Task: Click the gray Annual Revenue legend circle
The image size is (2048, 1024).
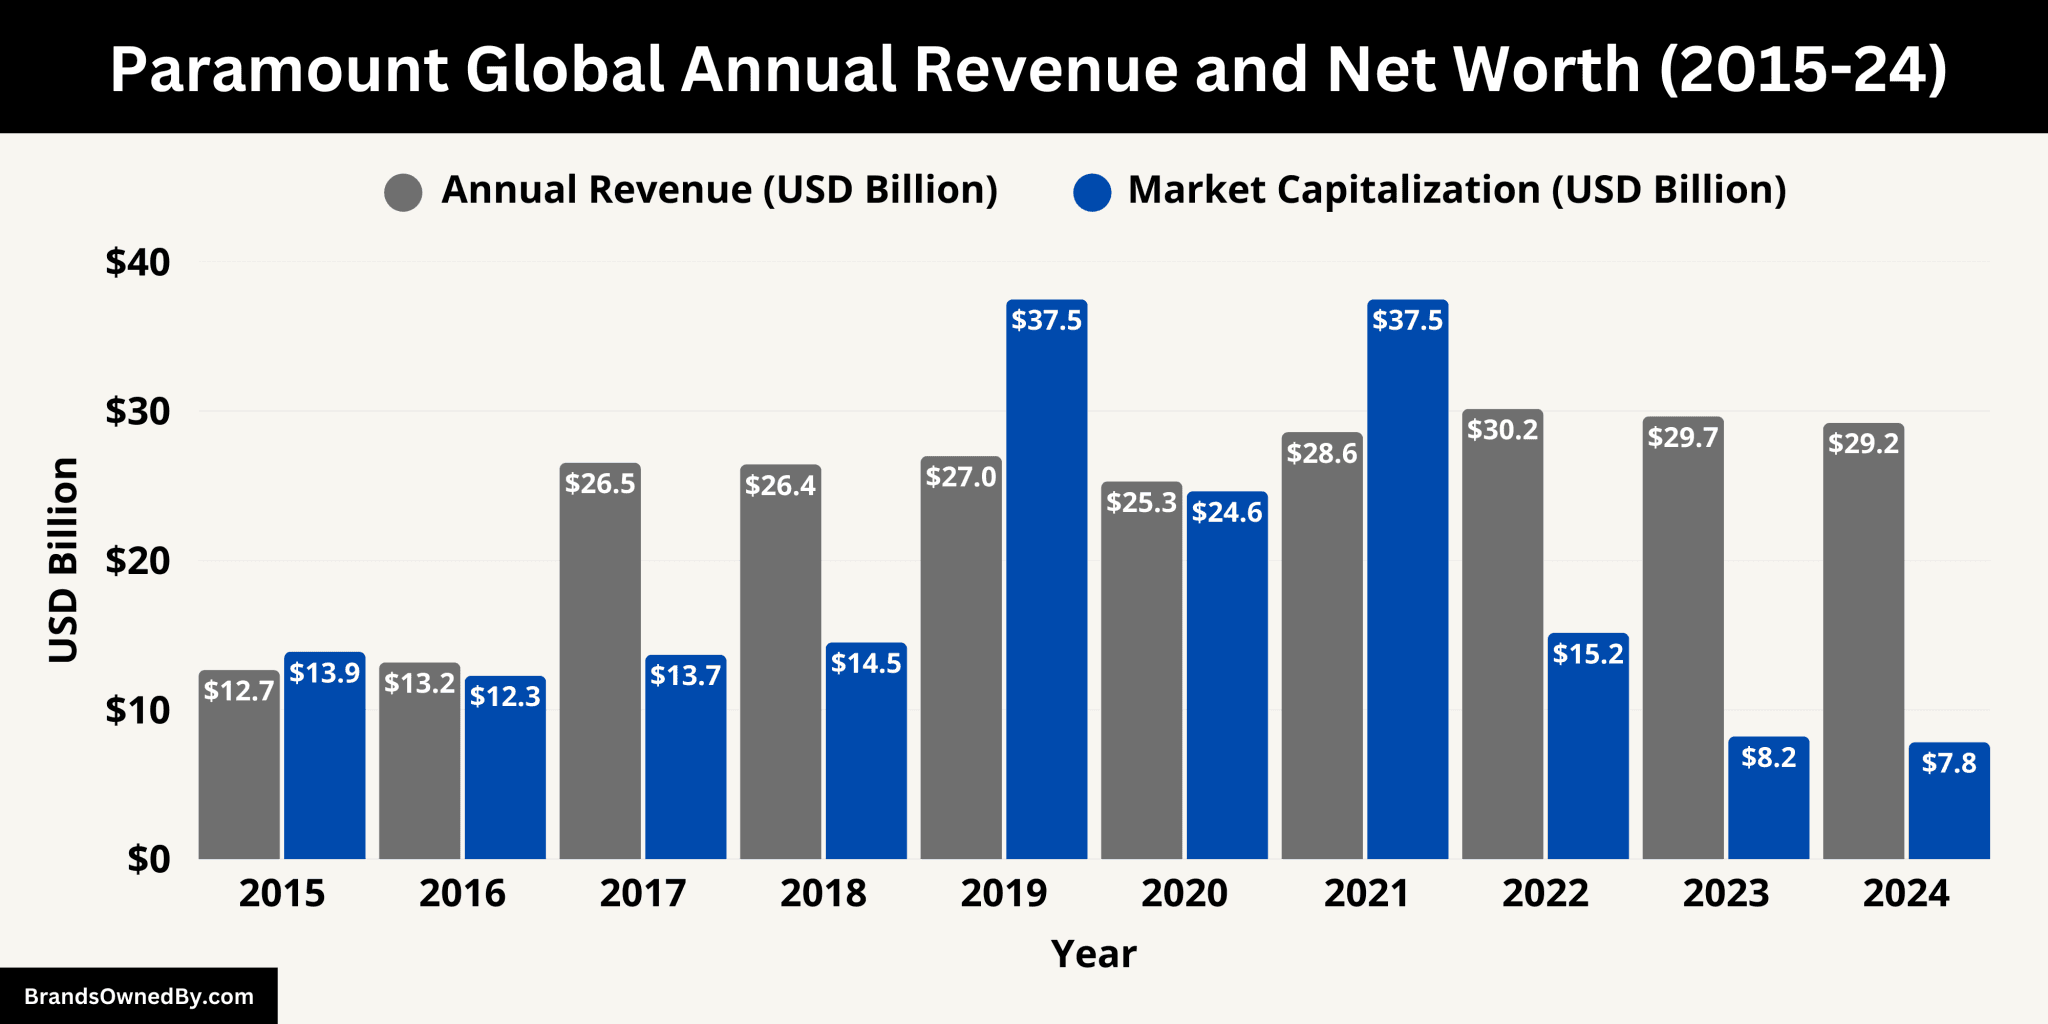Action: (403, 192)
